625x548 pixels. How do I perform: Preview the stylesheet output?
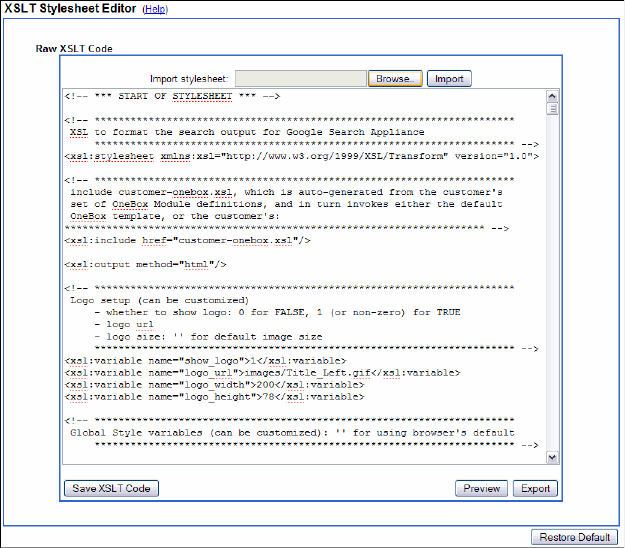(482, 488)
